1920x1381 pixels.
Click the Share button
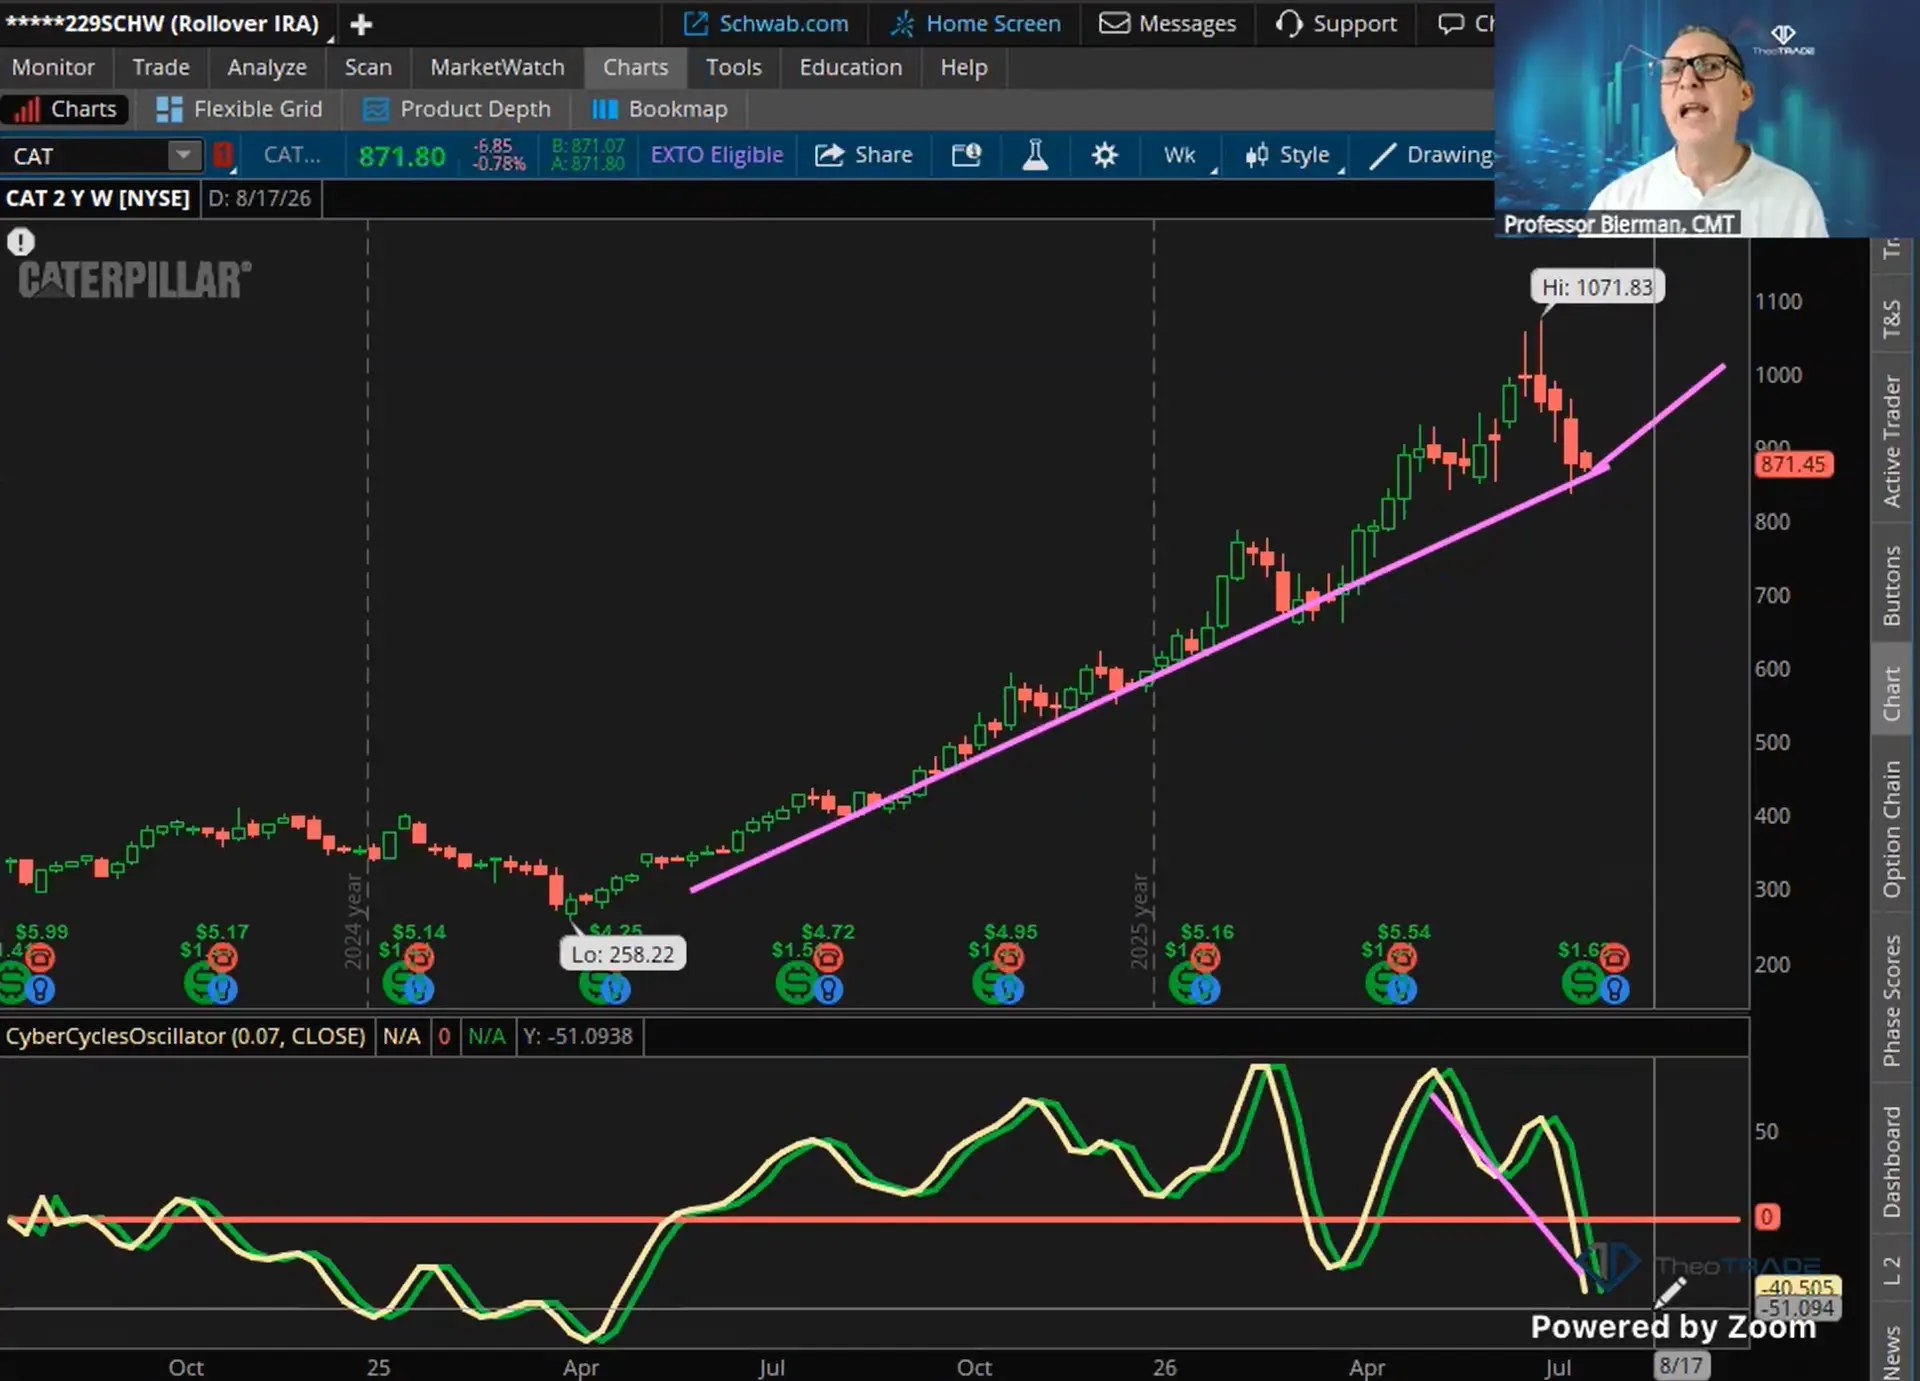click(x=864, y=155)
